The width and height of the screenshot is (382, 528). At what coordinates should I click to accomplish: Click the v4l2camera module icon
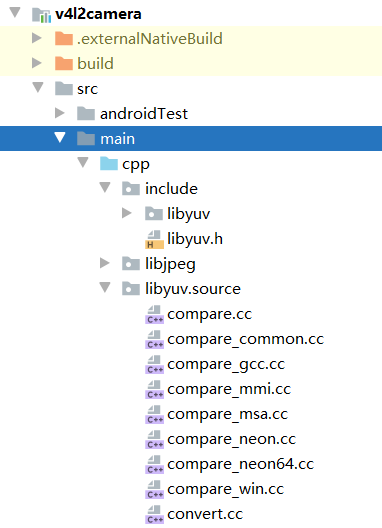click(x=41, y=15)
